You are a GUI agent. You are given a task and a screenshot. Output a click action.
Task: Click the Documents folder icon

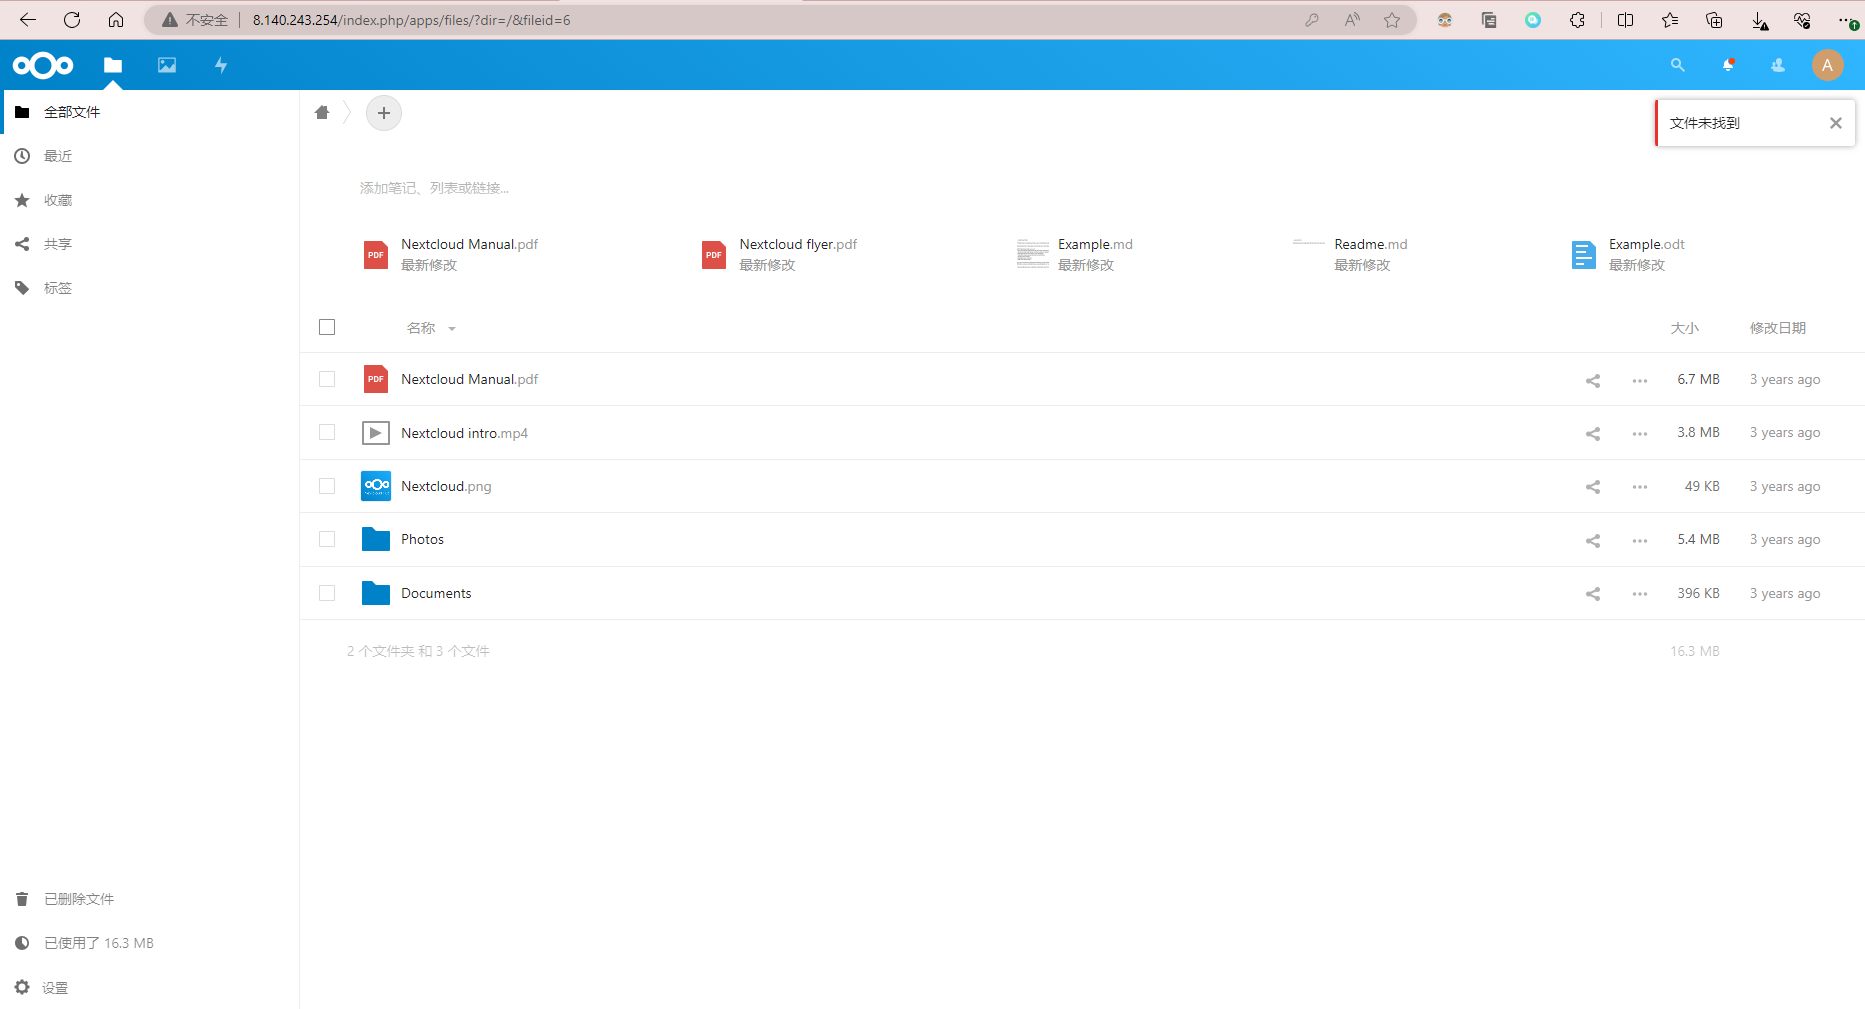(376, 593)
